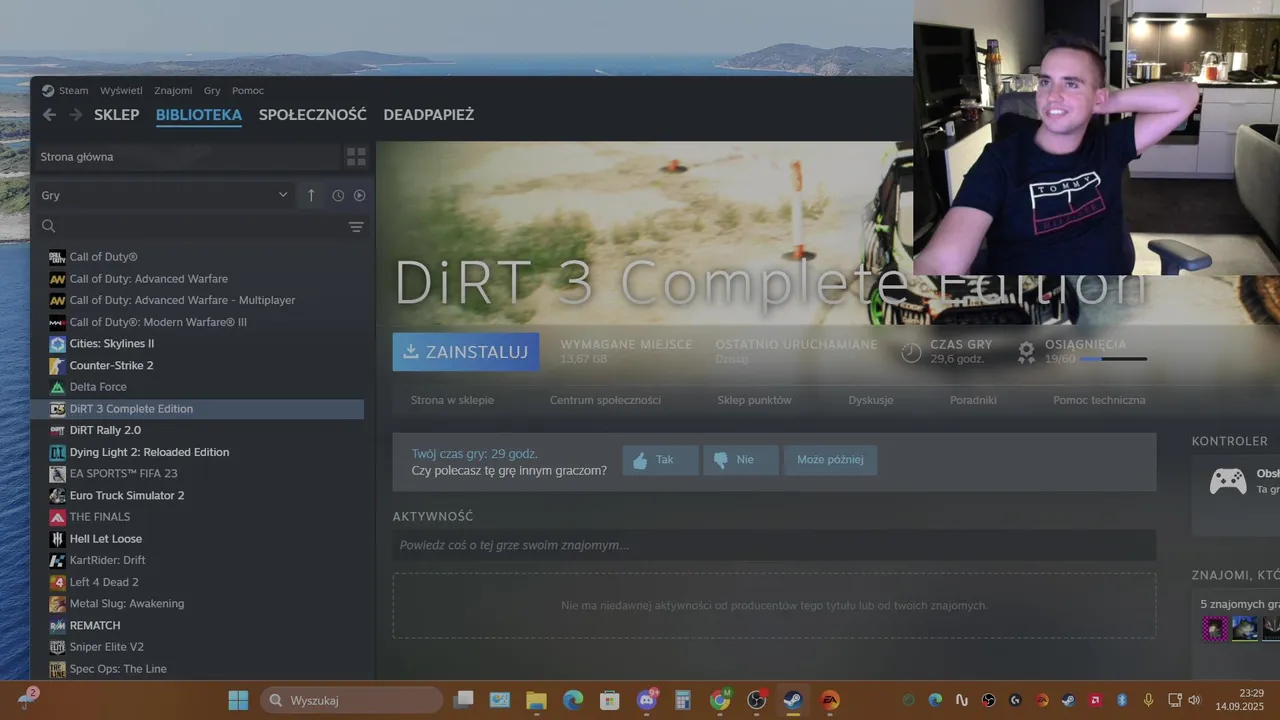Open the second friend avatar thumbnail
The image size is (1280, 720).
point(1245,628)
